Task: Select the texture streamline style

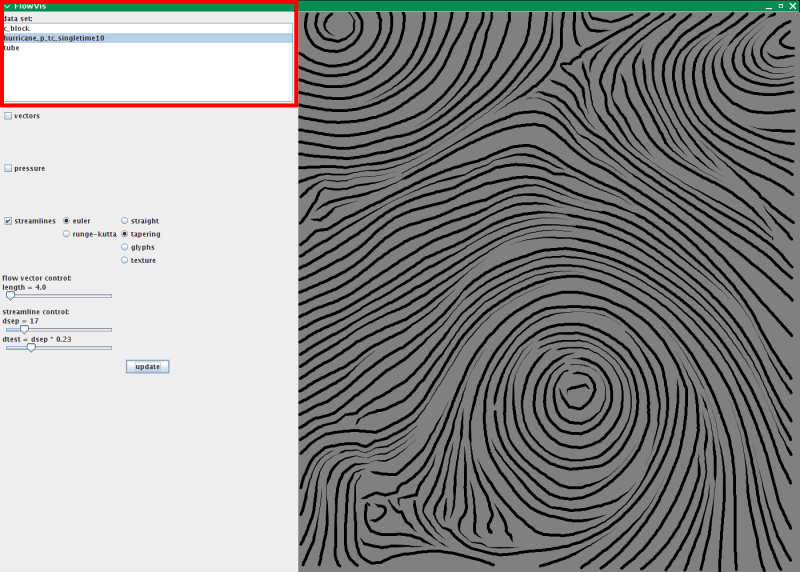Action: [x=125, y=260]
